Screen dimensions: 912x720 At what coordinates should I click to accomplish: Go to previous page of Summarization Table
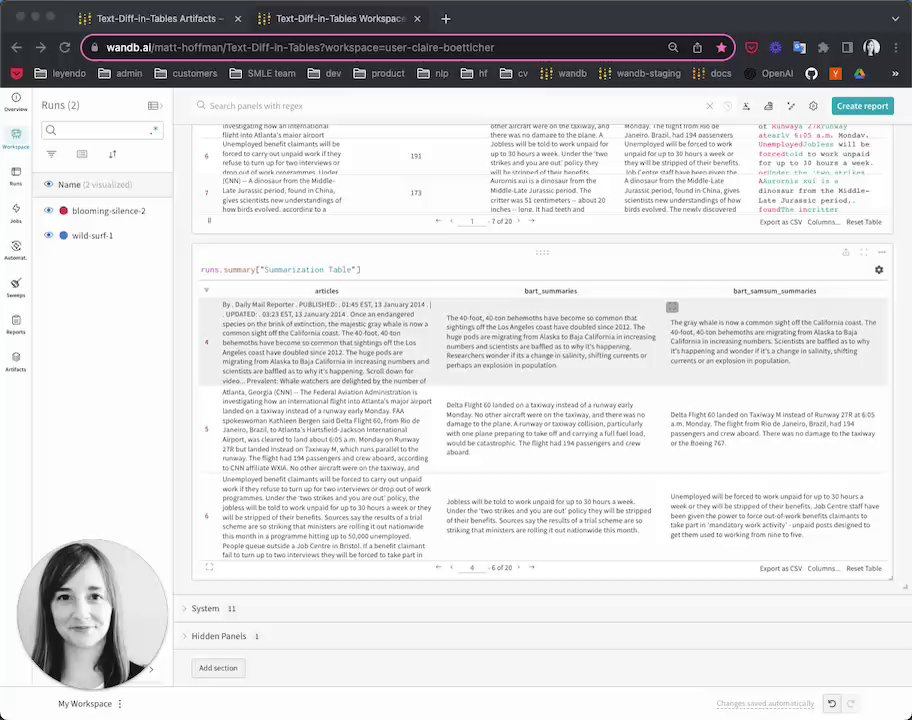451,568
